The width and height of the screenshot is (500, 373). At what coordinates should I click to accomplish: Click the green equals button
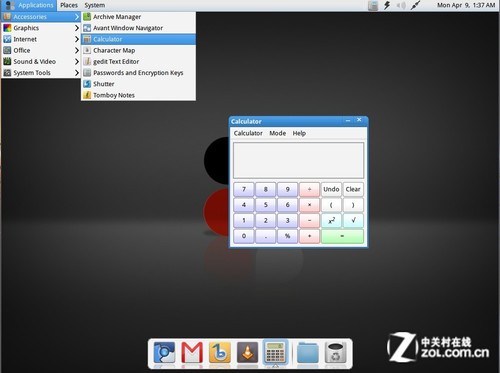pos(342,236)
